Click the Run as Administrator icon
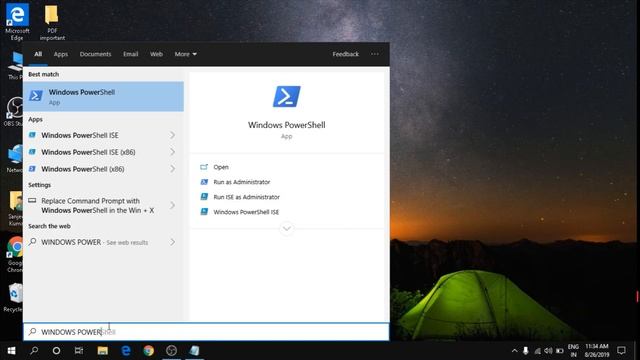Image resolution: width=640 pixels, height=360 pixels. (204, 182)
